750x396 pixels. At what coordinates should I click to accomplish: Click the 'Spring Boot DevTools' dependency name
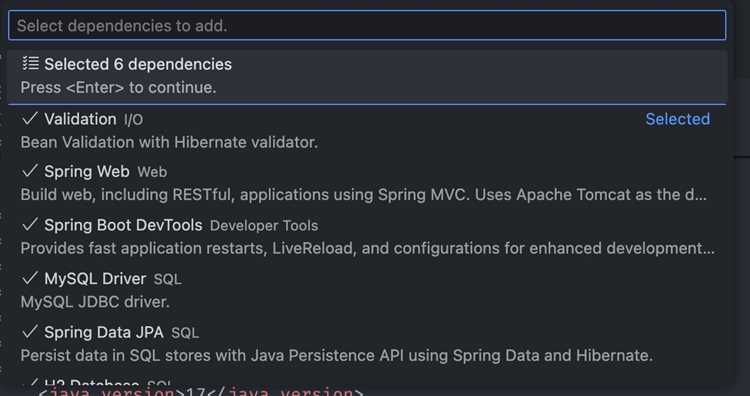click(123, 225)
